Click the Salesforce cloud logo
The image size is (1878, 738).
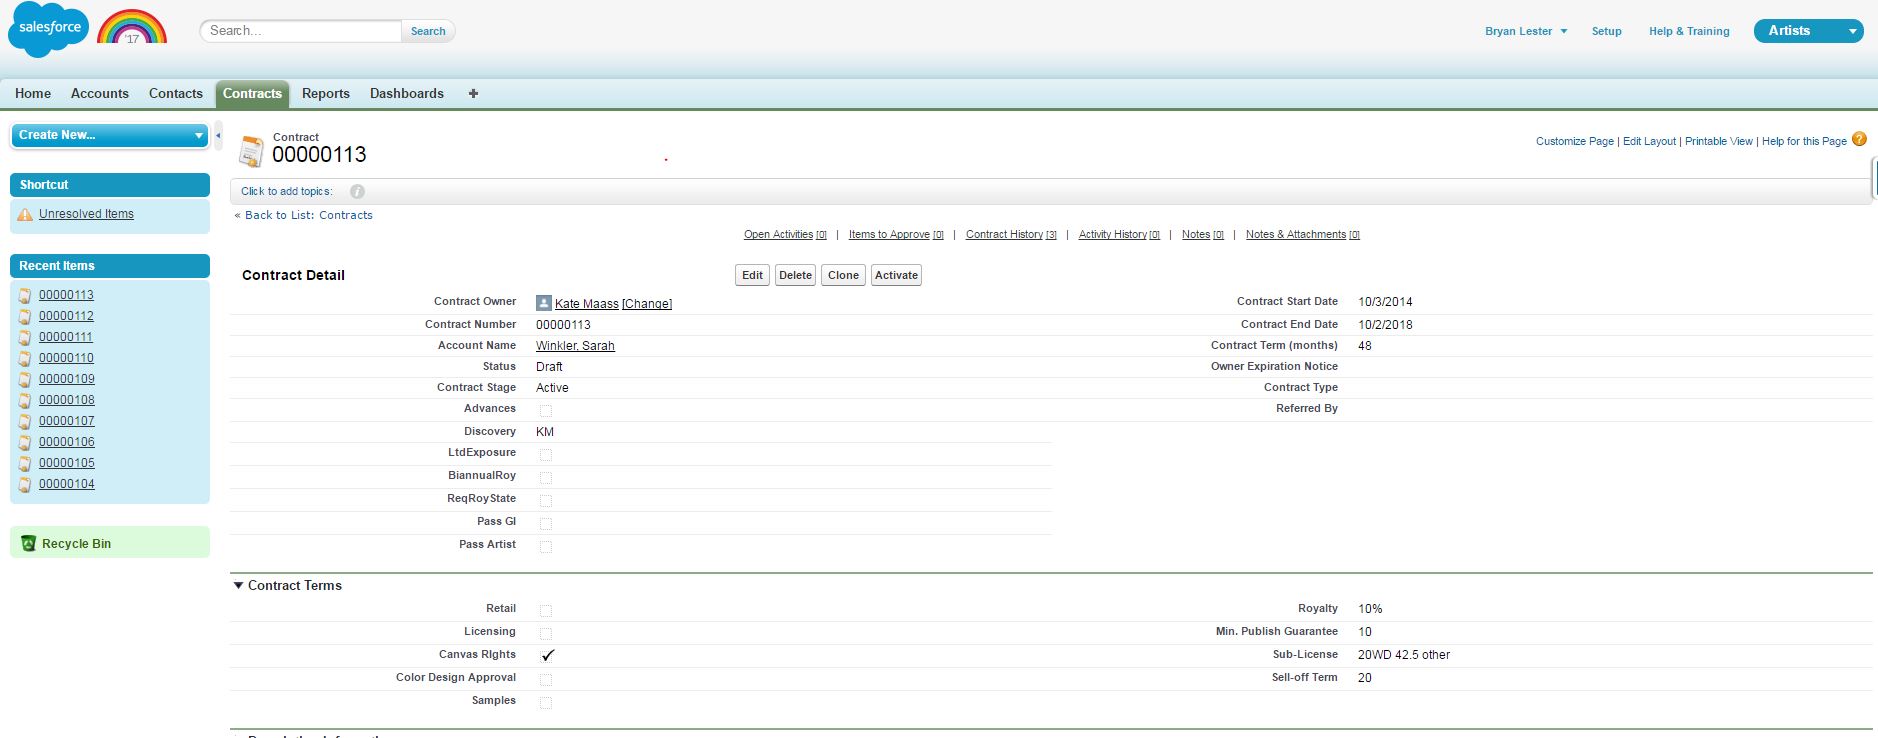(48, 29)
